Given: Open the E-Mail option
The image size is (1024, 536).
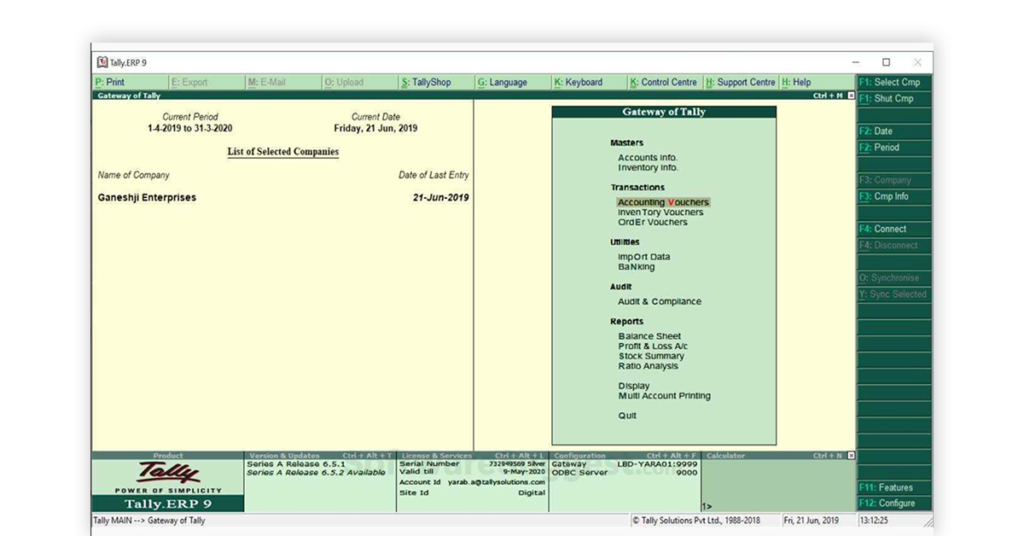Looking at the screenshot, I should 283,82.
